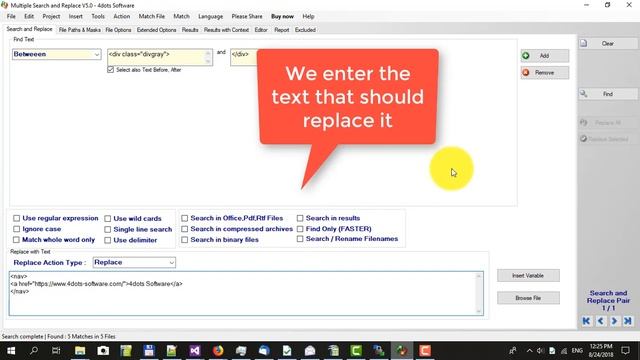Open the Tools menu

pos(98,16)
